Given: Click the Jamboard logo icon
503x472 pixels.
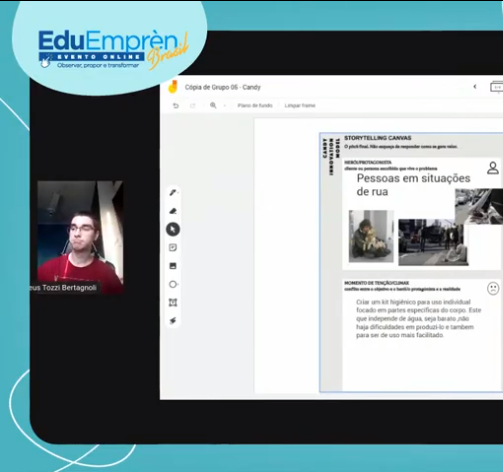Looking at the screenshot, I should pyautogui.click(x=172, y=87).
